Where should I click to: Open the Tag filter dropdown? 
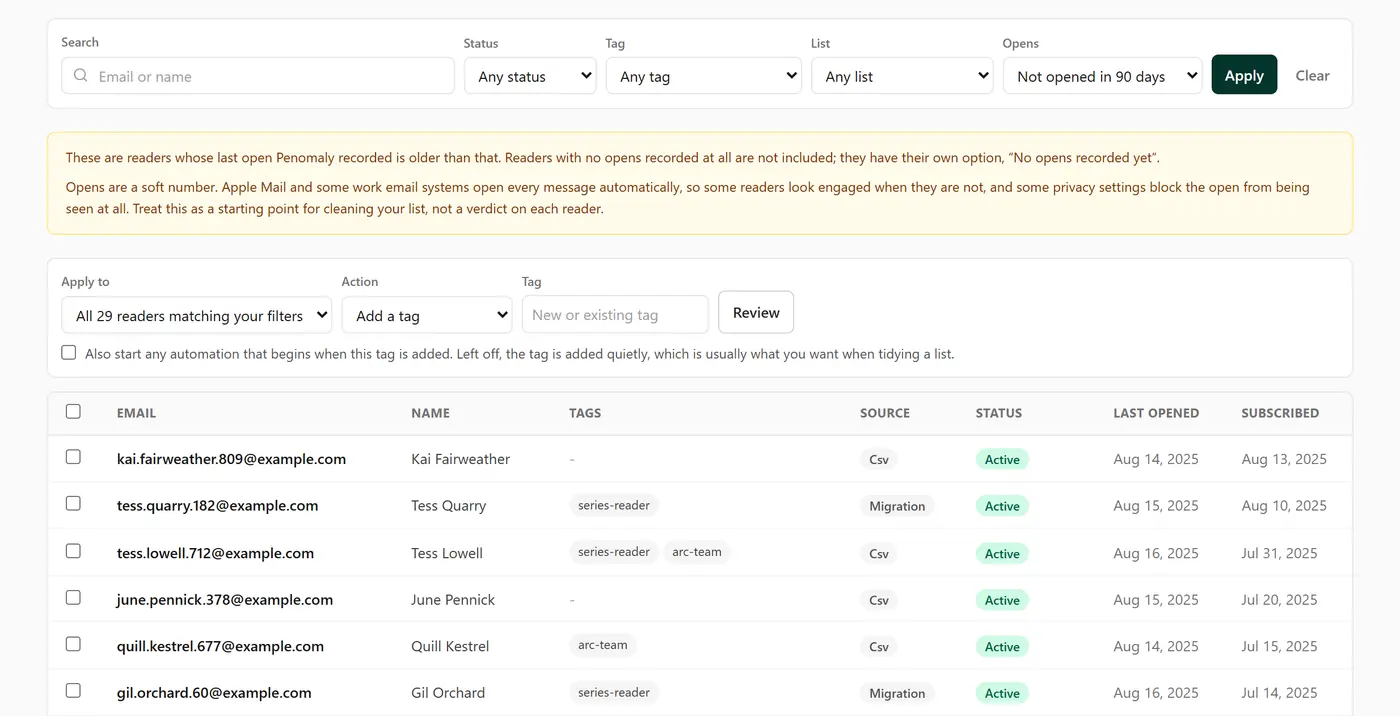703,76
